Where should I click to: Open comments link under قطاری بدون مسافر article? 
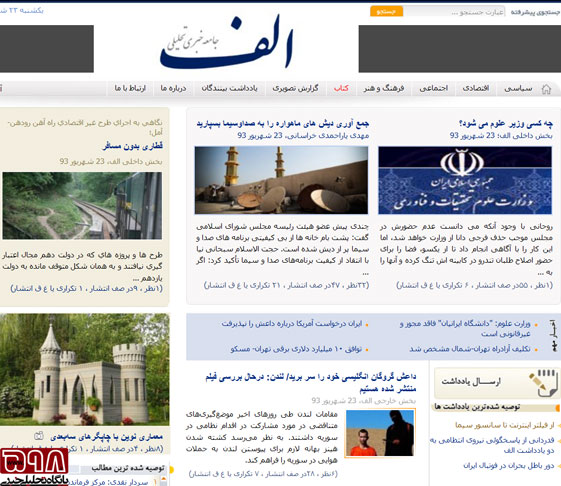(86, 288)
